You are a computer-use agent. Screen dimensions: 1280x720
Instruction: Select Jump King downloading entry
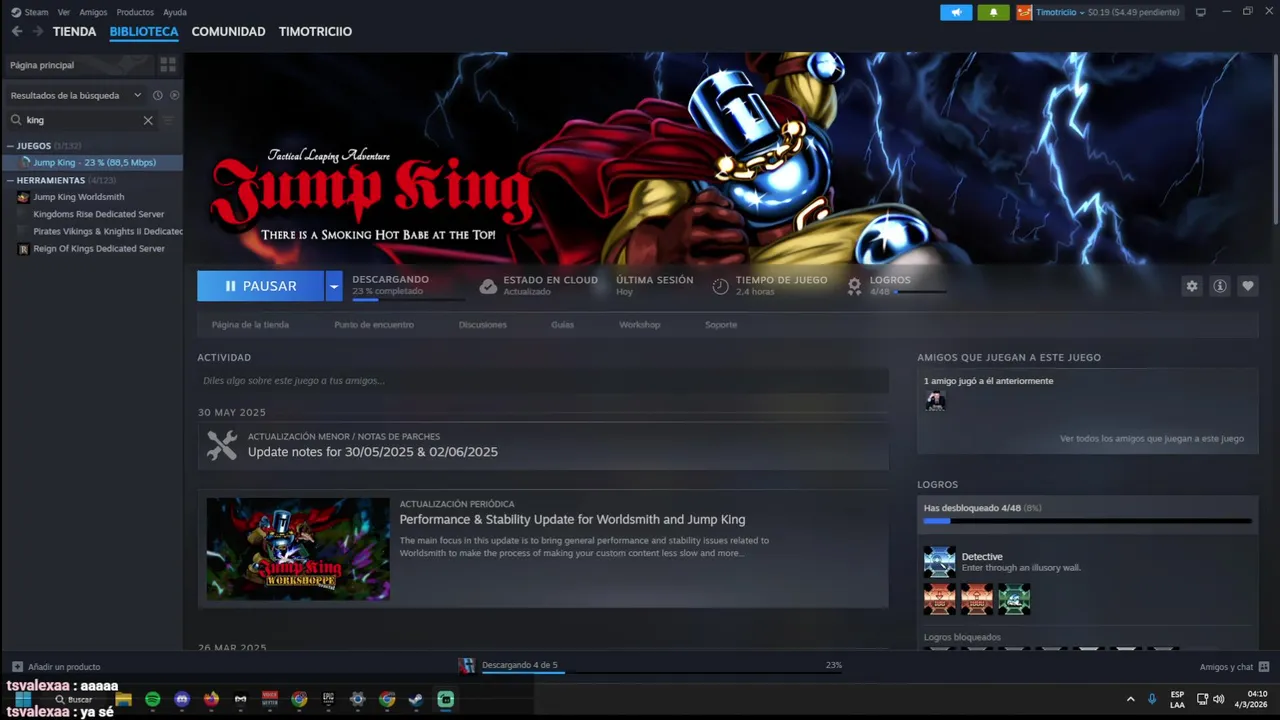pos(92,162)
